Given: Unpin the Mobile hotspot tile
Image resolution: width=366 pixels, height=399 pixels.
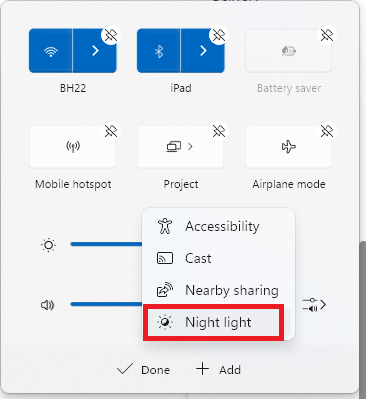Looking at the screenshot, I should (x=111, y=131).
